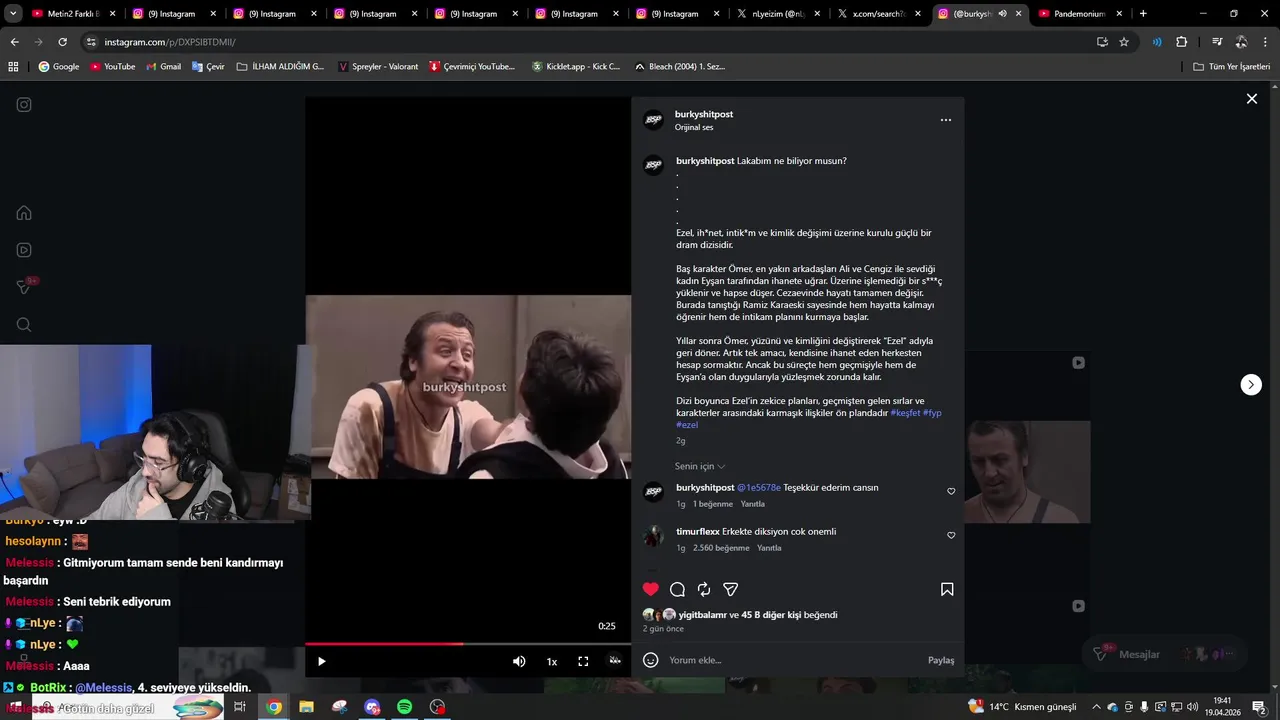Click the Paylaş post button
This screenshot has height=720, width=1280.
[x=941, y=660]
